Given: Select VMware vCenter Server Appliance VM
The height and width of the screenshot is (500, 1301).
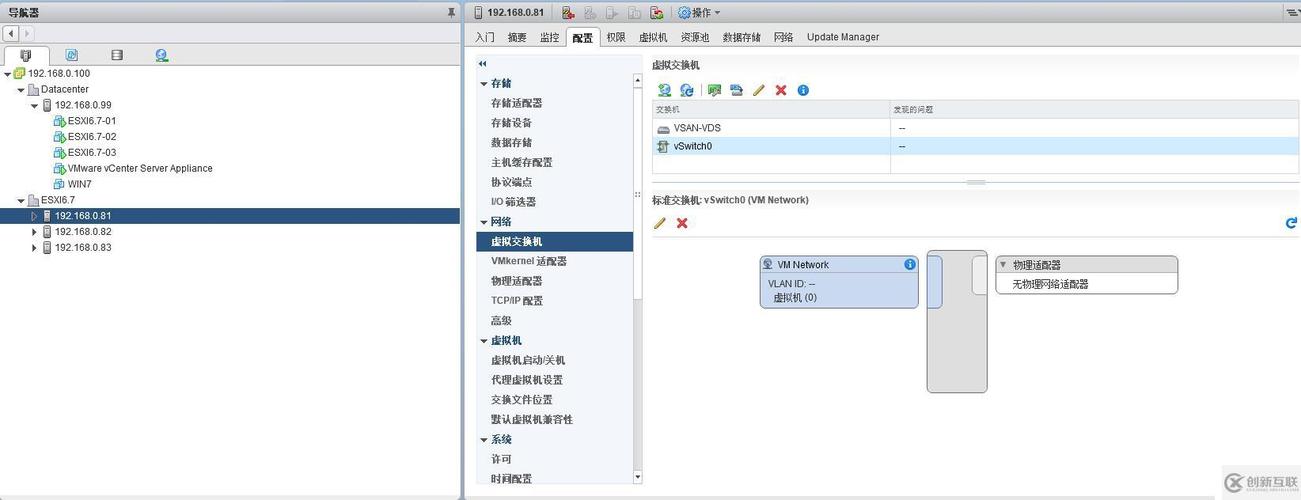Looking at the screenshot, I should [x=139, y=169].
